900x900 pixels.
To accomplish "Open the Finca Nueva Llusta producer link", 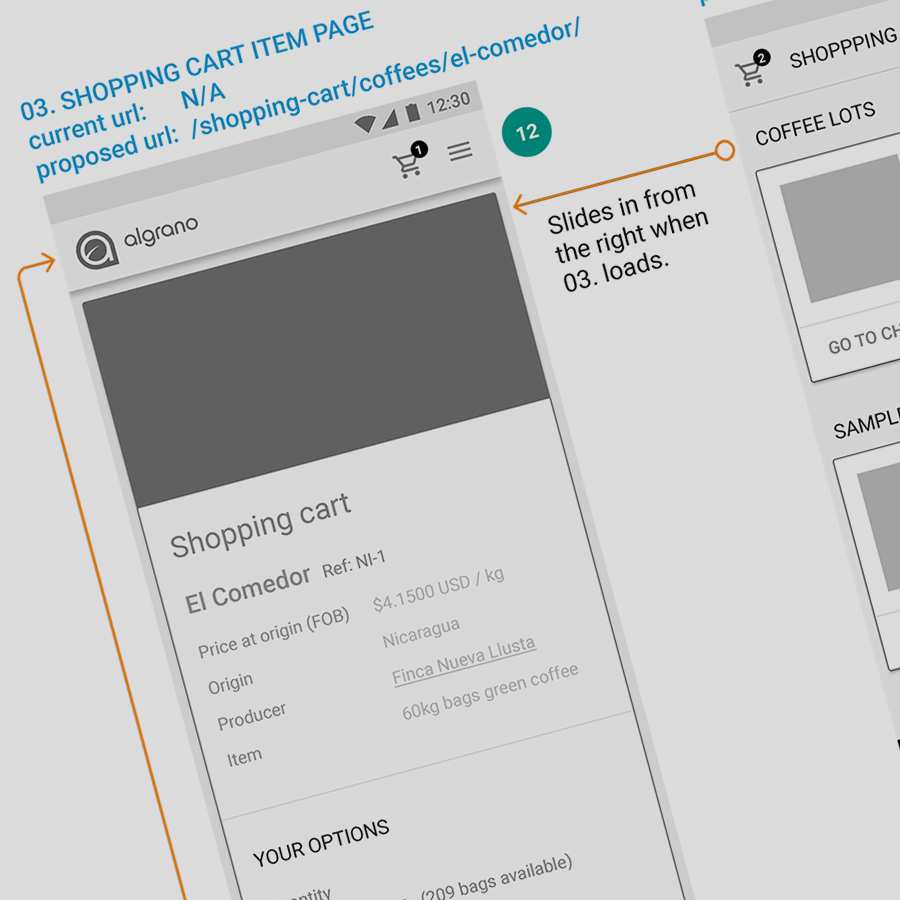I will point(464,660).
